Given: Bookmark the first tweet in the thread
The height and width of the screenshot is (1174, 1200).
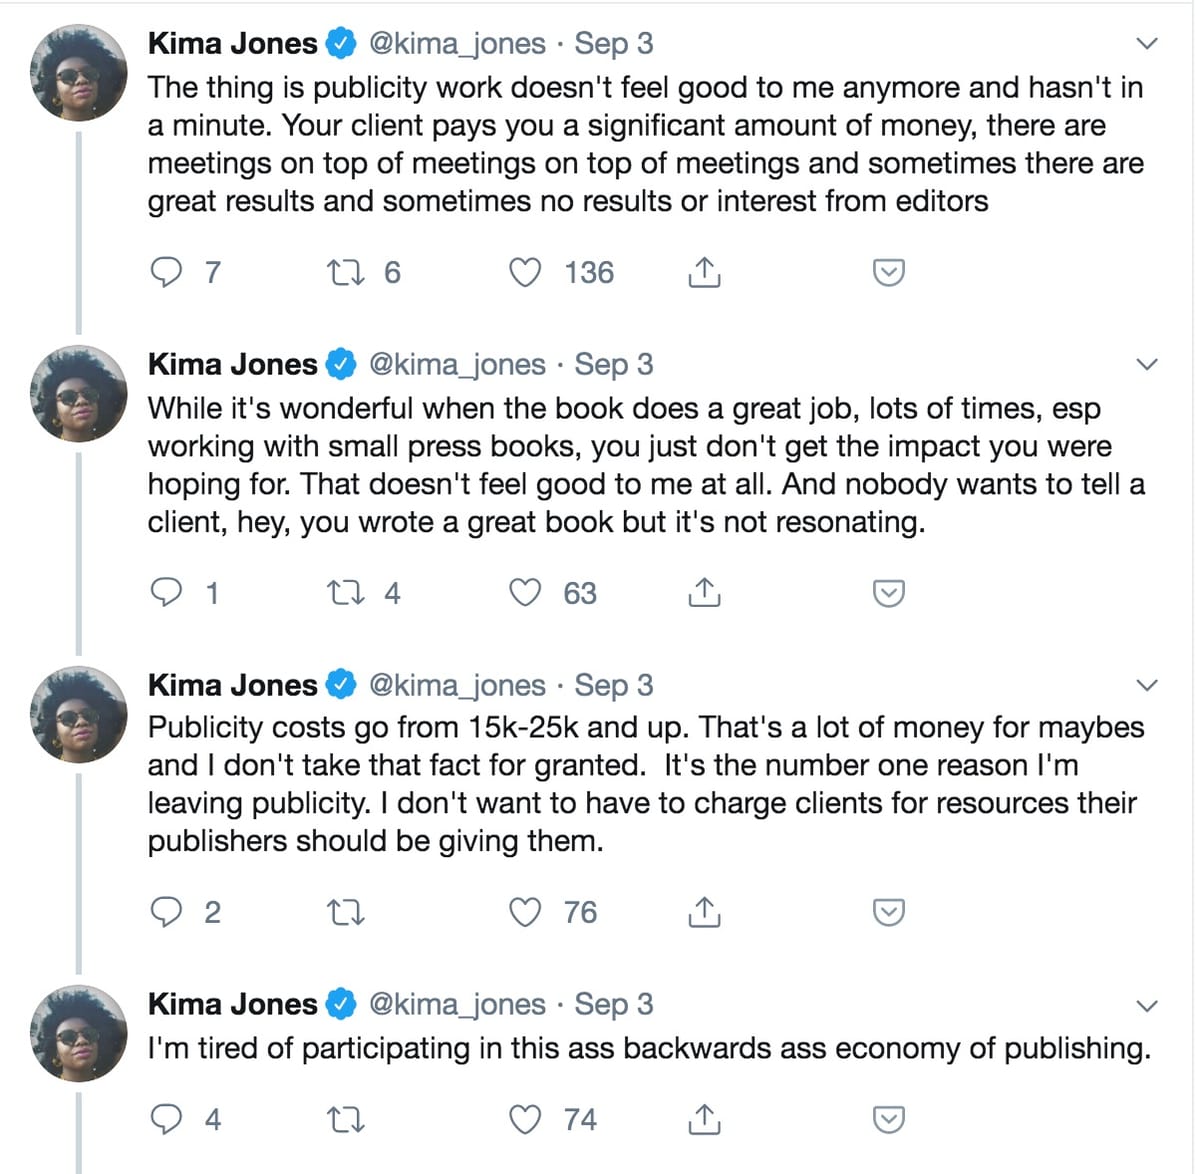Looking at the screenshot, I should (x=888, y=271).
